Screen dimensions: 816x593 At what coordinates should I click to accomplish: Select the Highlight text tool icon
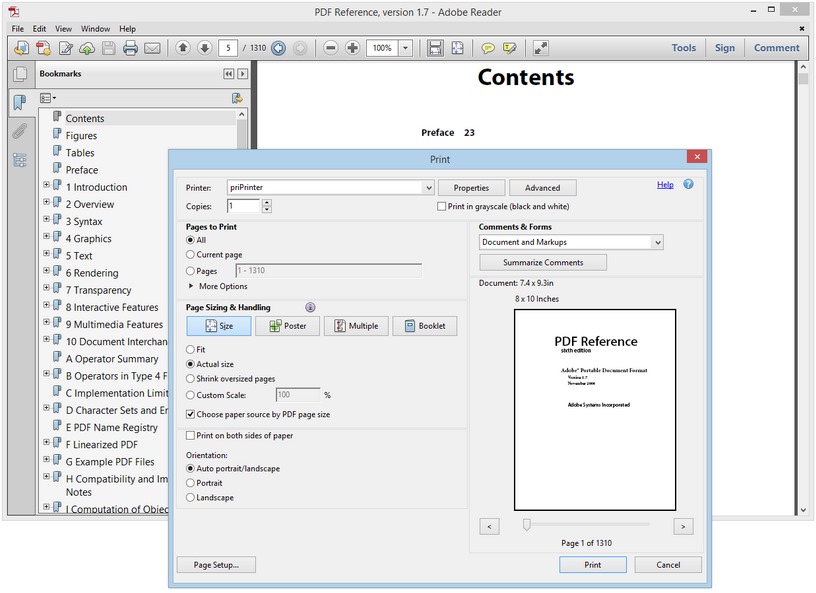(509, 48)
